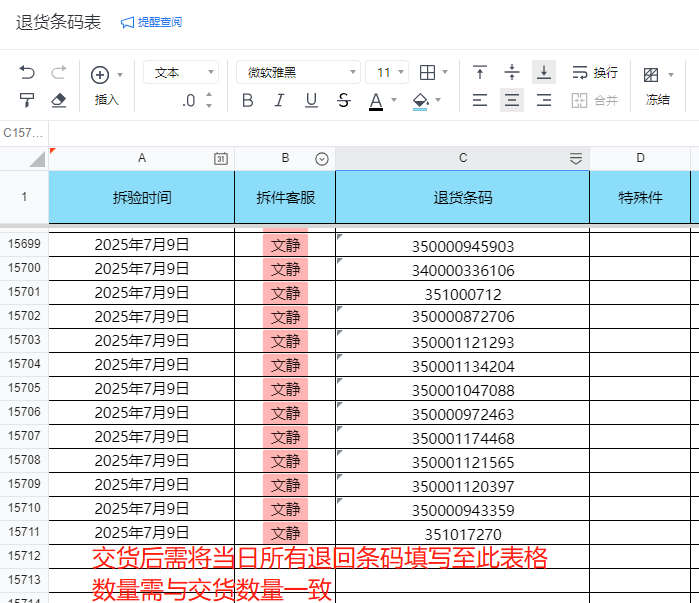Align text to the left

pos(480,100)
